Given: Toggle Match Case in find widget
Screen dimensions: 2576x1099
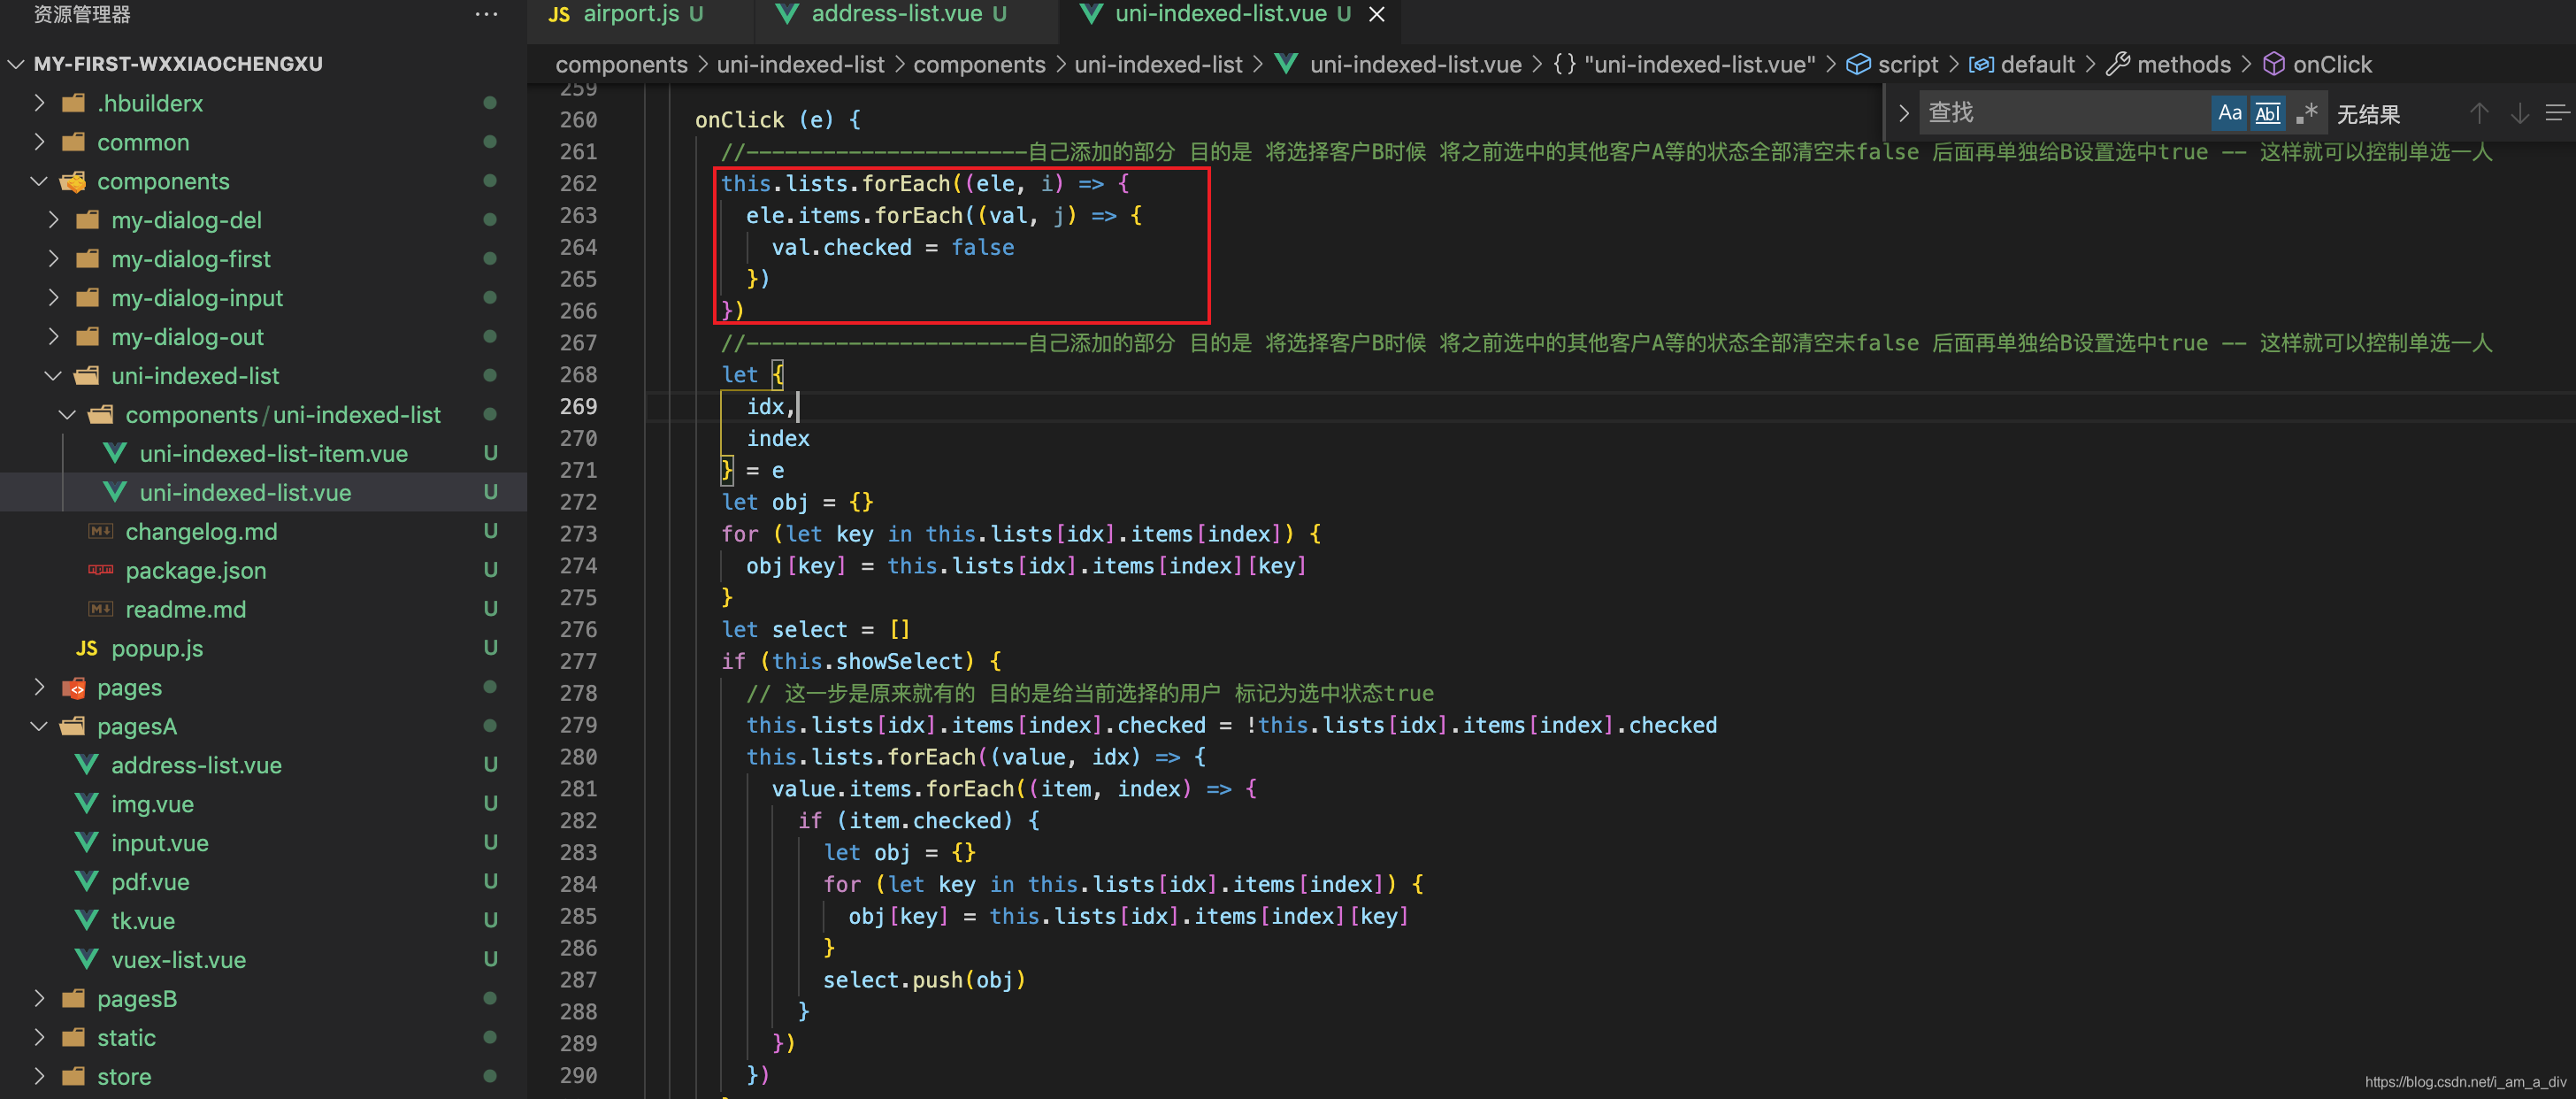Looking at the screenshot, I should pyautogui.click(x=2229, y=113).
